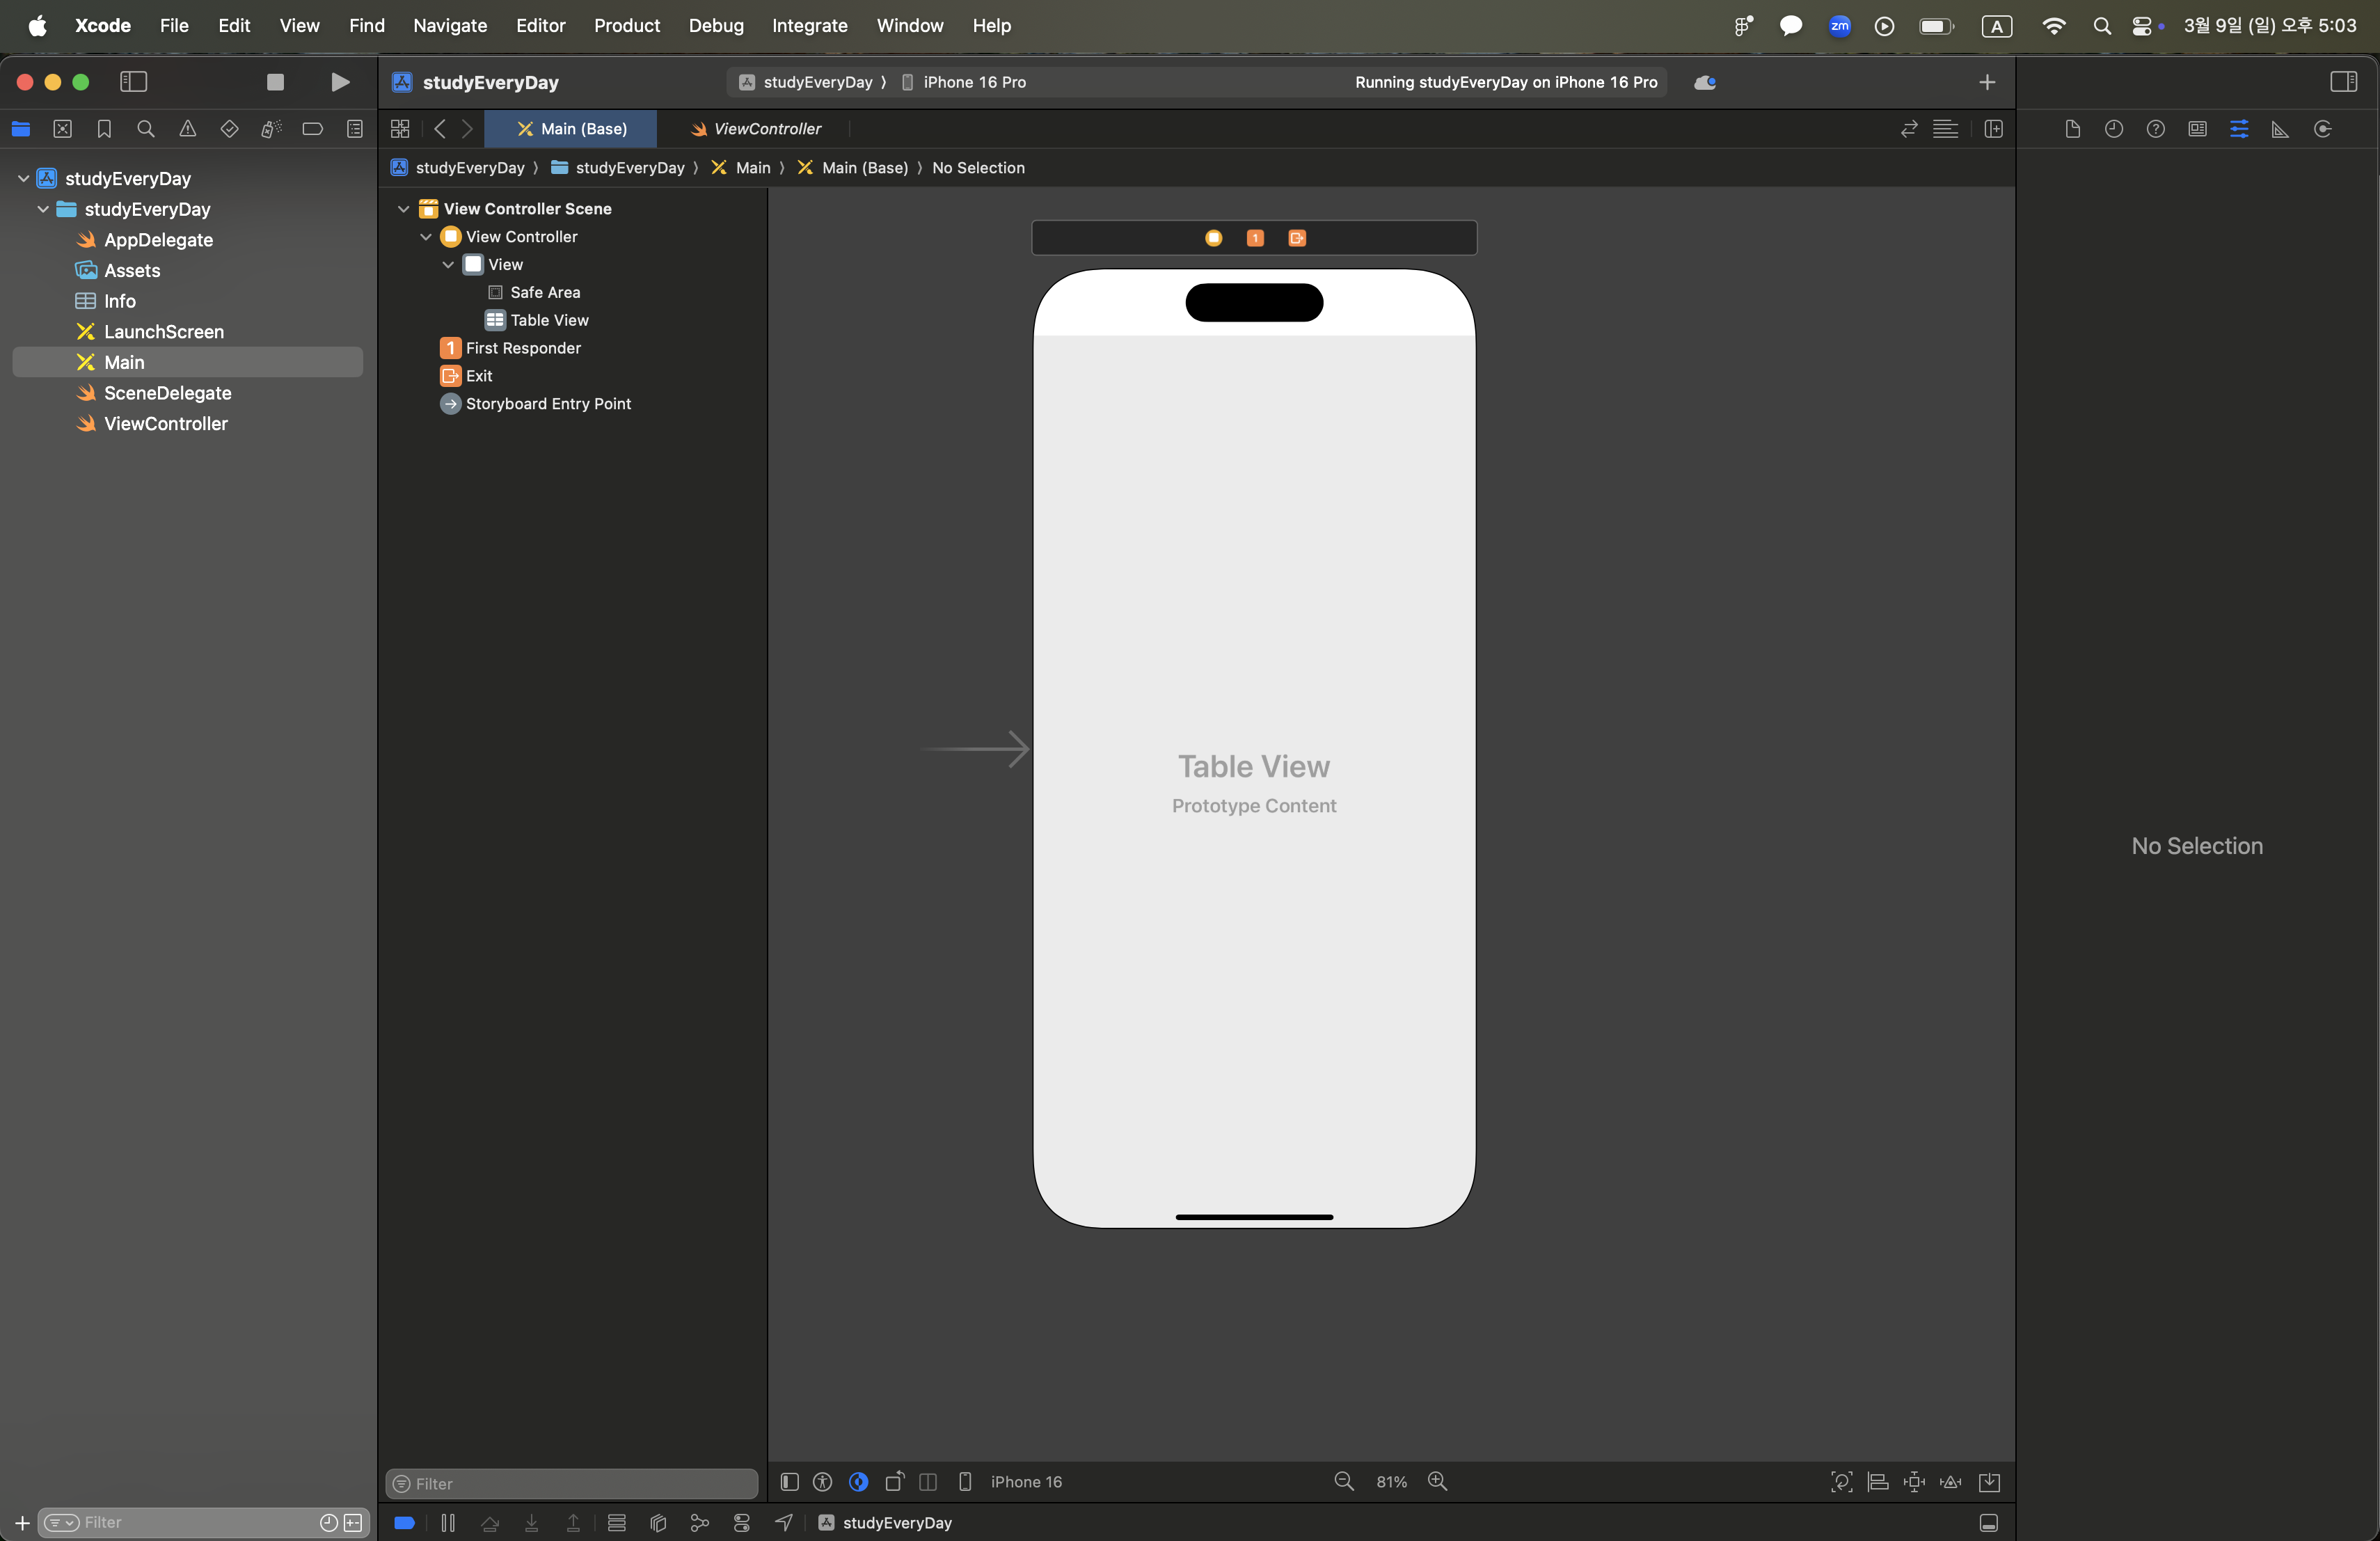Open the Attributes inspector icon
Viewport: 2380px width, 1541px height.
[x=2239, y=129]
